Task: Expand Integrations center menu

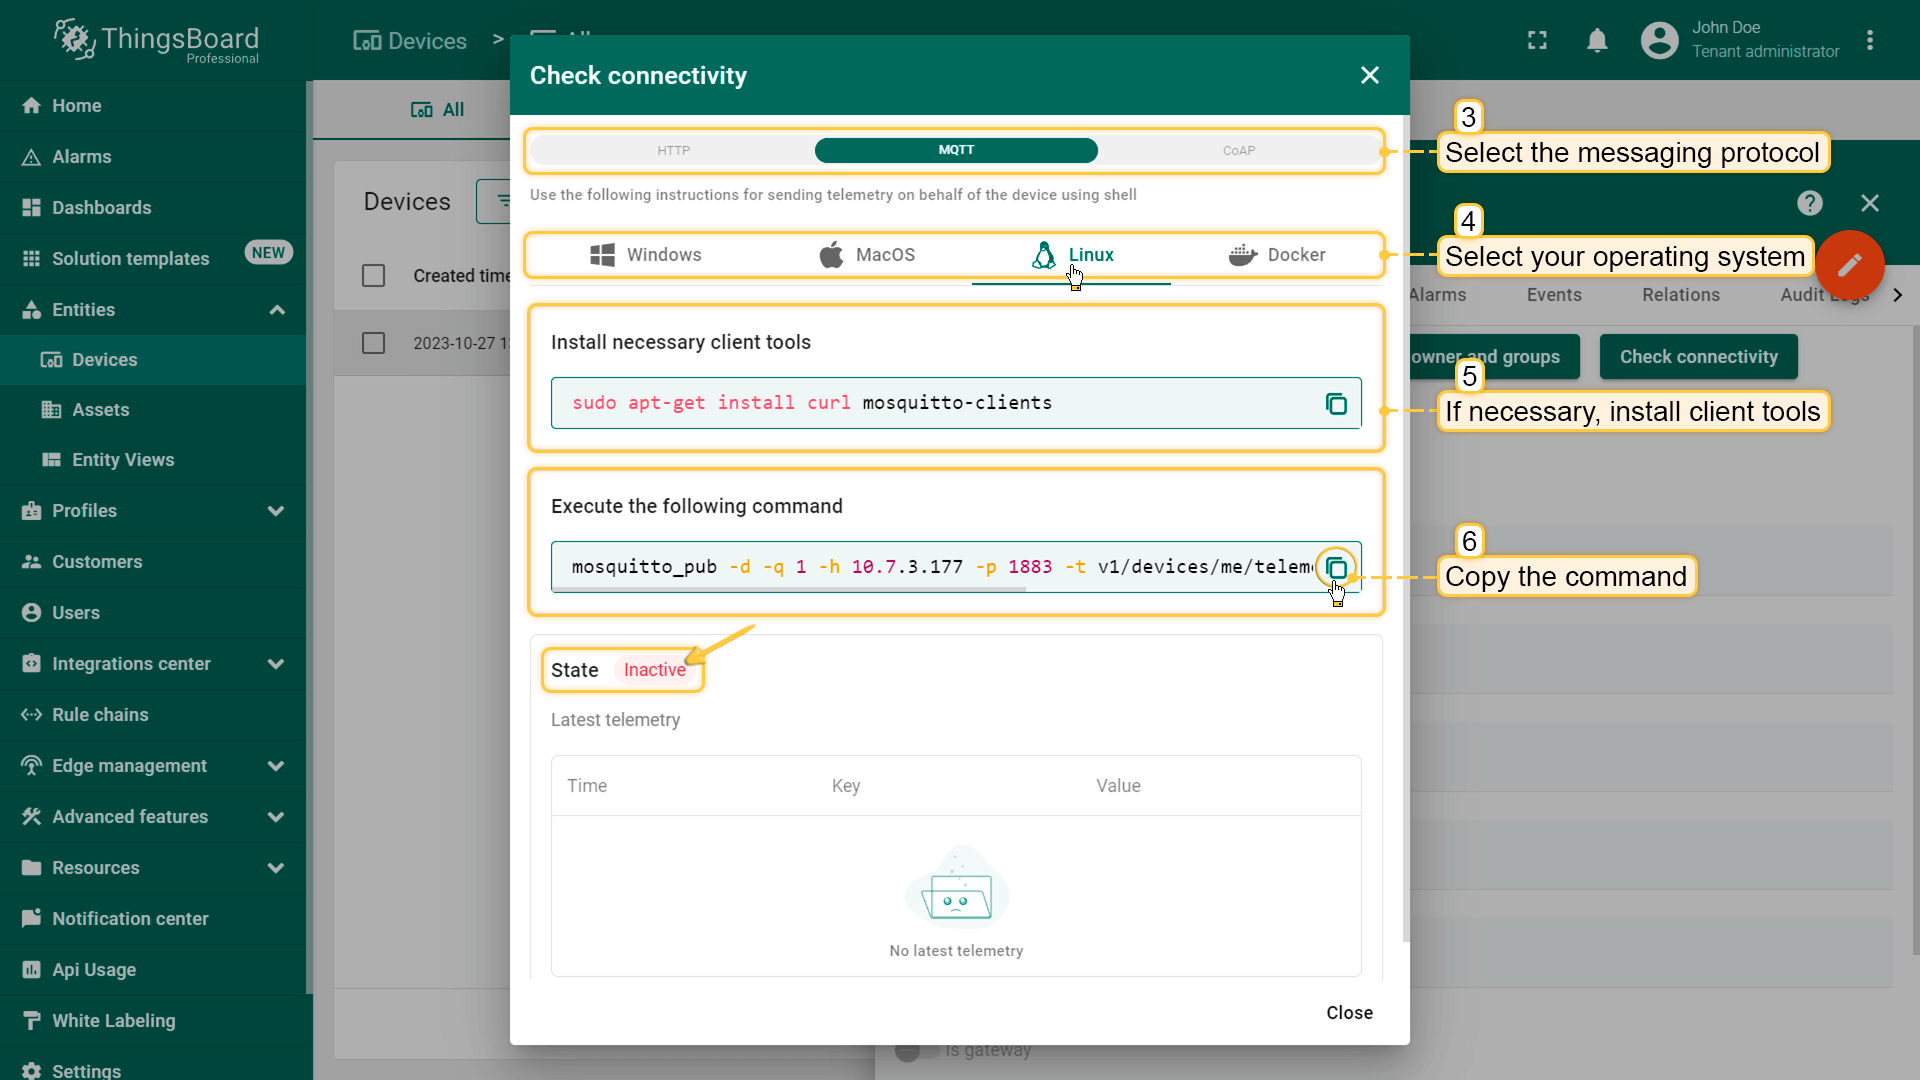Action: tap(277, 664)
